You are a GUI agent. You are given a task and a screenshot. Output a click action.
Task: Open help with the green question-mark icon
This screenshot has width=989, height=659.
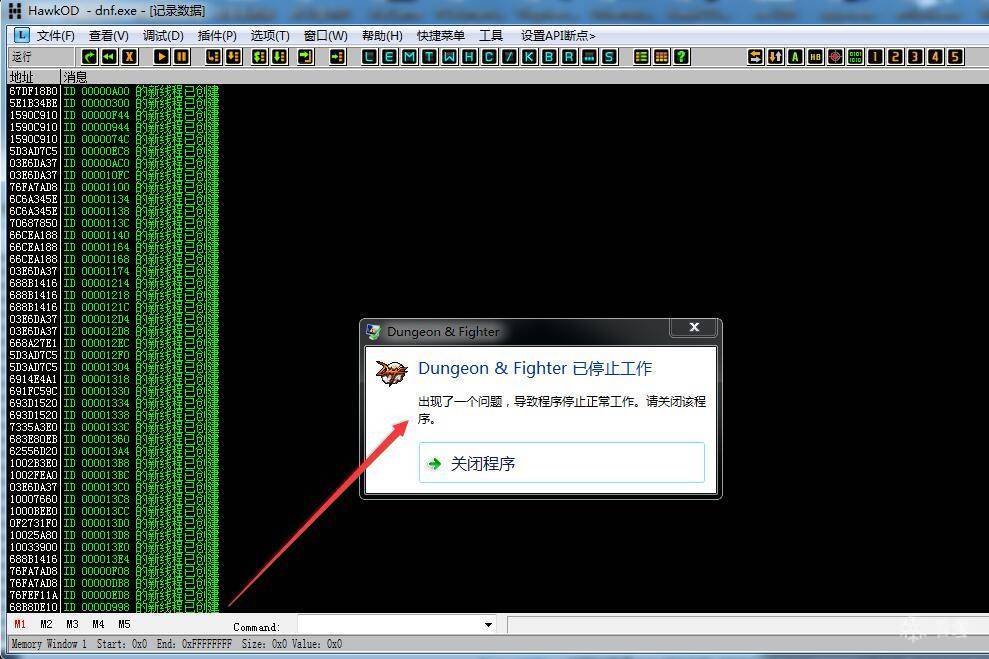click(x=681, y=57)
